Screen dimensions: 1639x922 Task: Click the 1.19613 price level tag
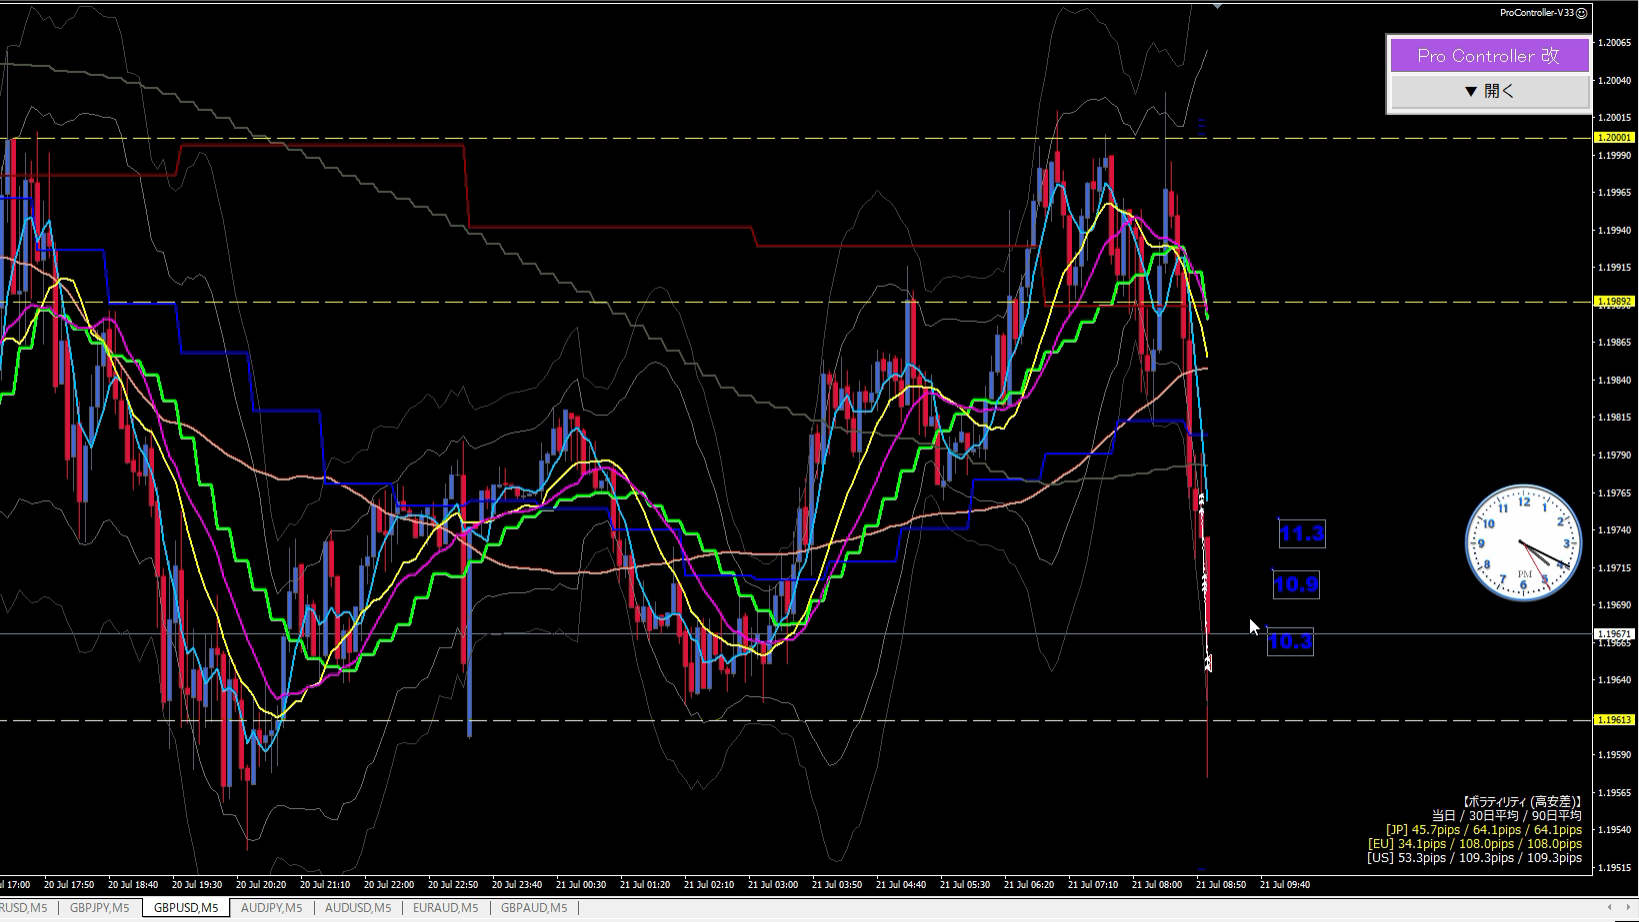(x=1614, y=720)
